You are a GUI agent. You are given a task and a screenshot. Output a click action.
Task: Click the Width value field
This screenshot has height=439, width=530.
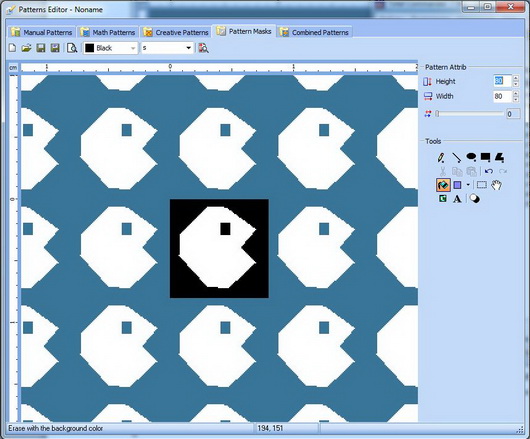coord(502,96)
